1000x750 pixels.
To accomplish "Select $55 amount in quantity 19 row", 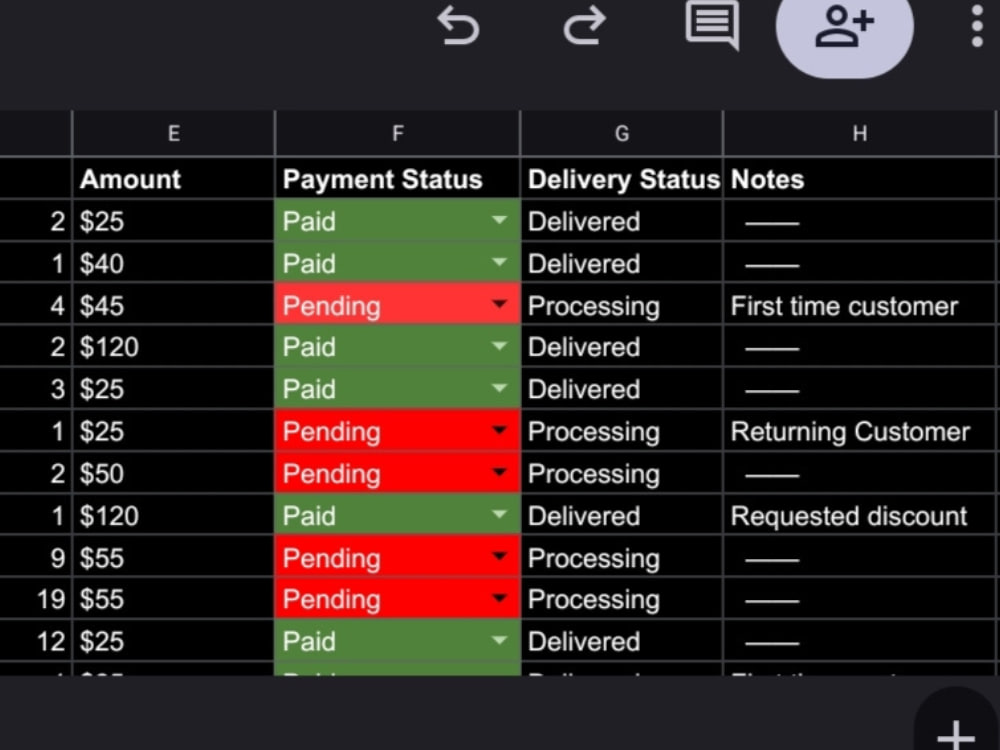I will 173,599.
